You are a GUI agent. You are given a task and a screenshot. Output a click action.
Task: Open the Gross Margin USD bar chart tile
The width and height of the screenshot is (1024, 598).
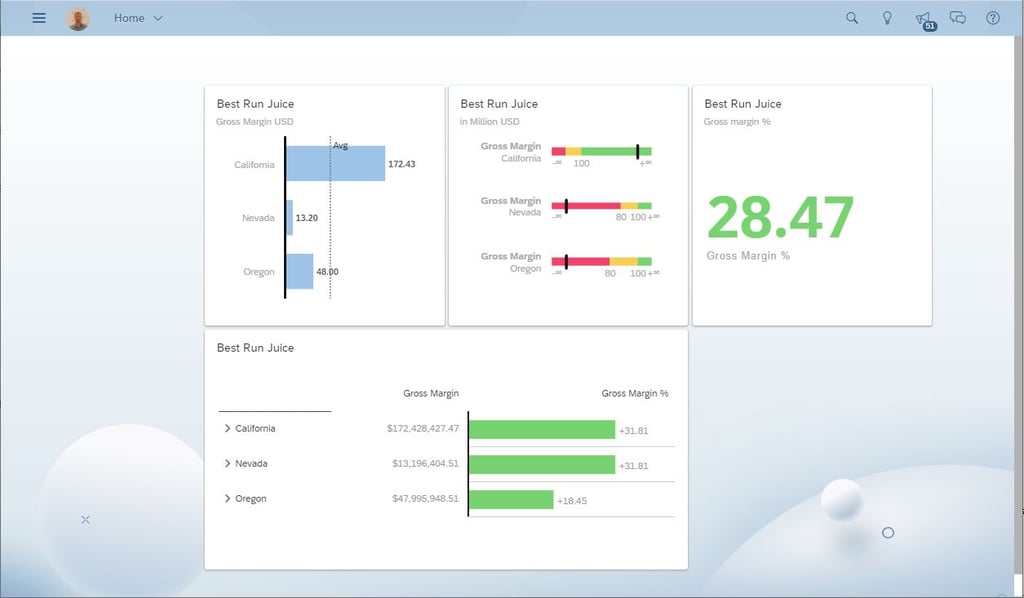324,204
